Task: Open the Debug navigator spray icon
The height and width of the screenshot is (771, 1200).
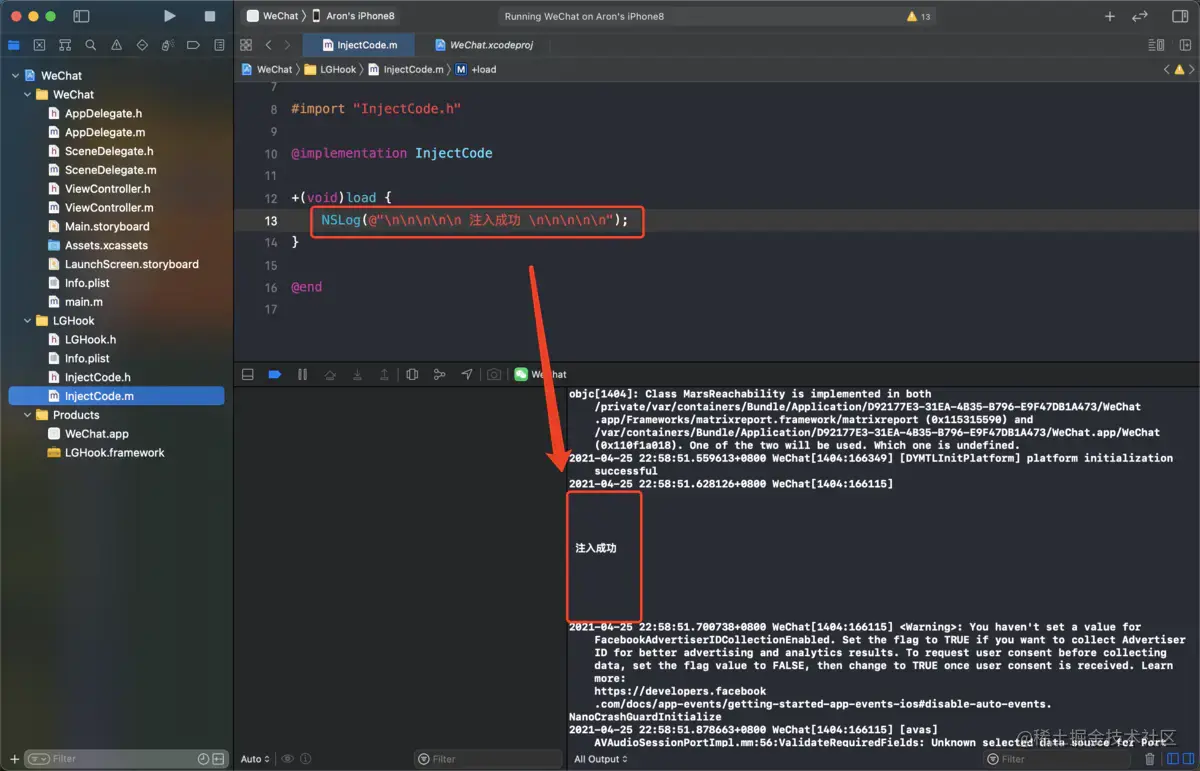Action: pyautogui.click(x=168, y=45)
